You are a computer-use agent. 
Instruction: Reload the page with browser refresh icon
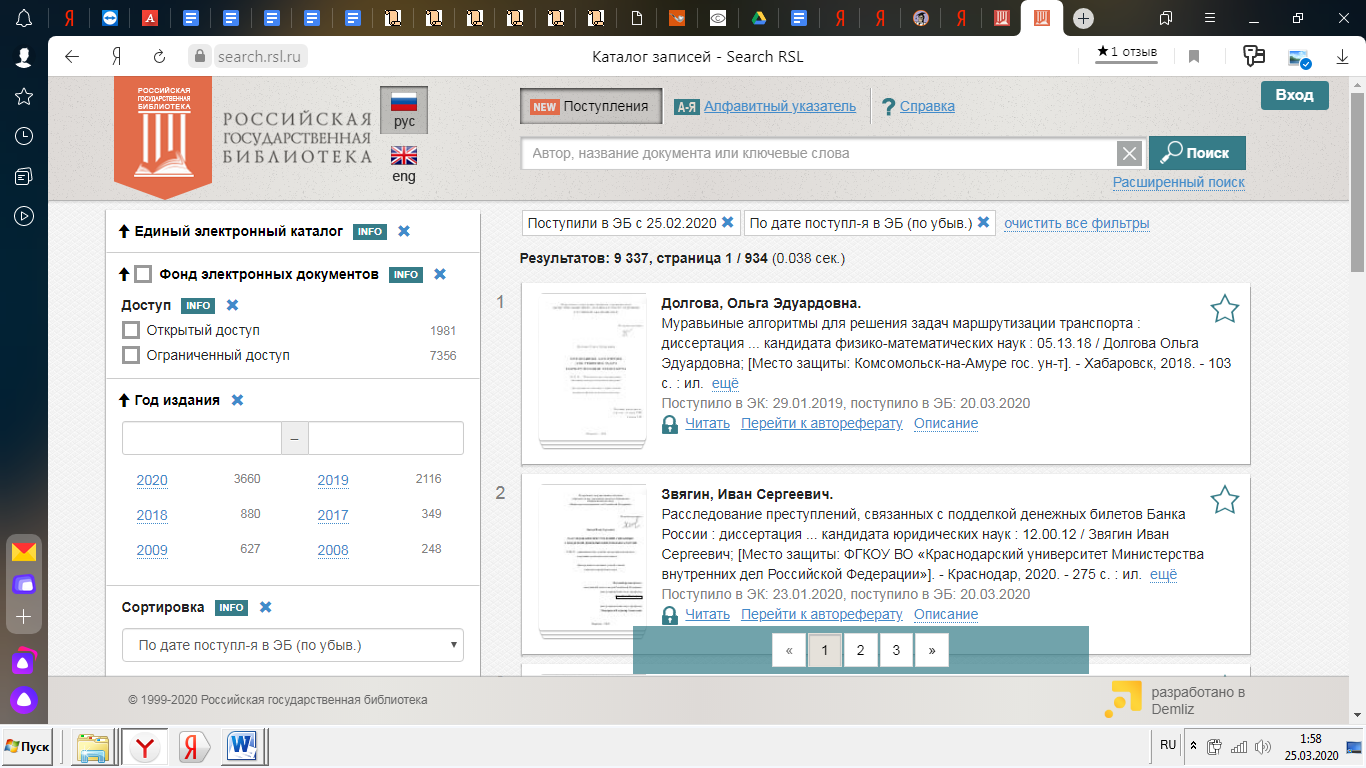coord(159,57)
